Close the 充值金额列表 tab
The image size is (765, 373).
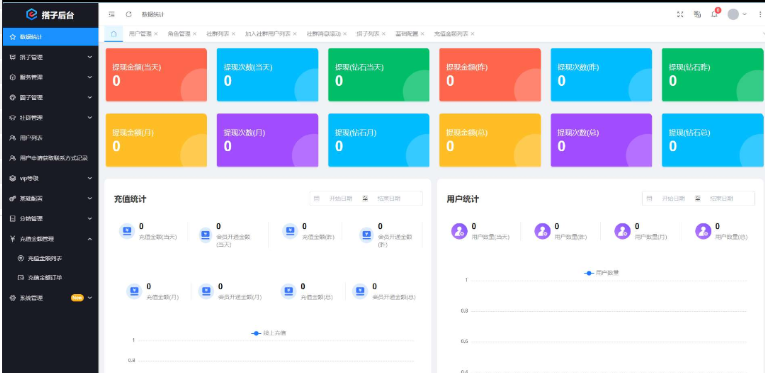pos(472,34)
